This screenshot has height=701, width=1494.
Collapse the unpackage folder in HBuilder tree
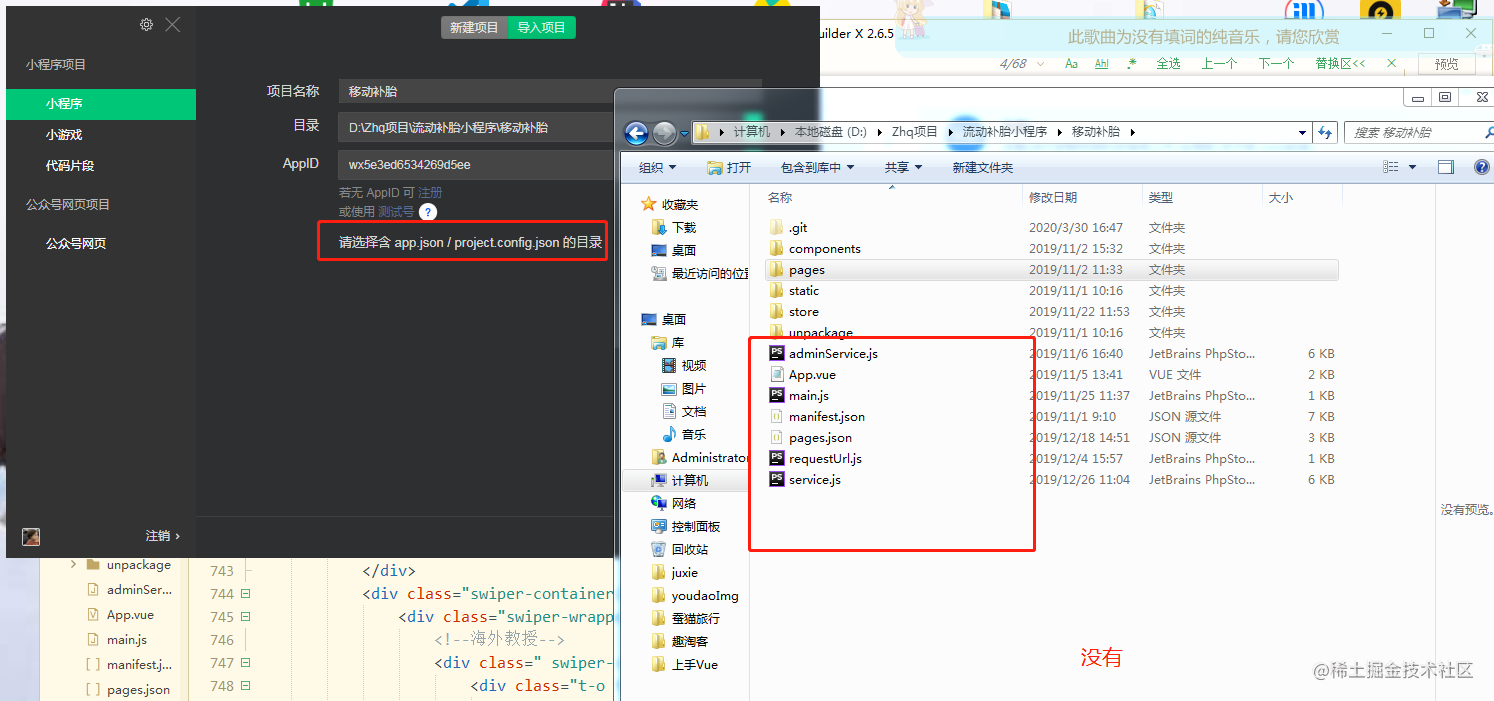pyautogui.click(x=71, y=564)
